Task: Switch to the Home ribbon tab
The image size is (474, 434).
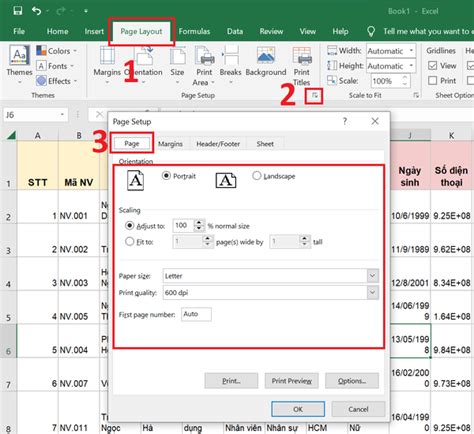Action: click(x=57, y=31)
